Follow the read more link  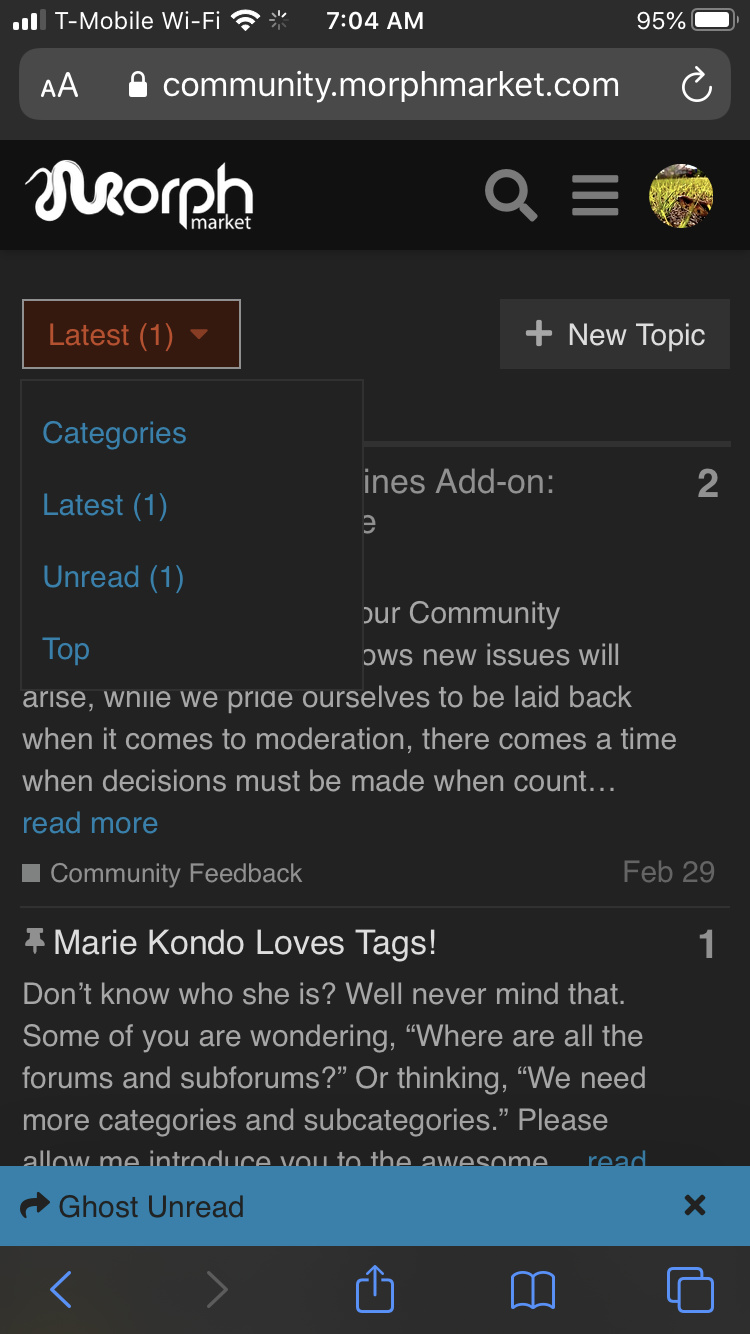tap(90, 823)
